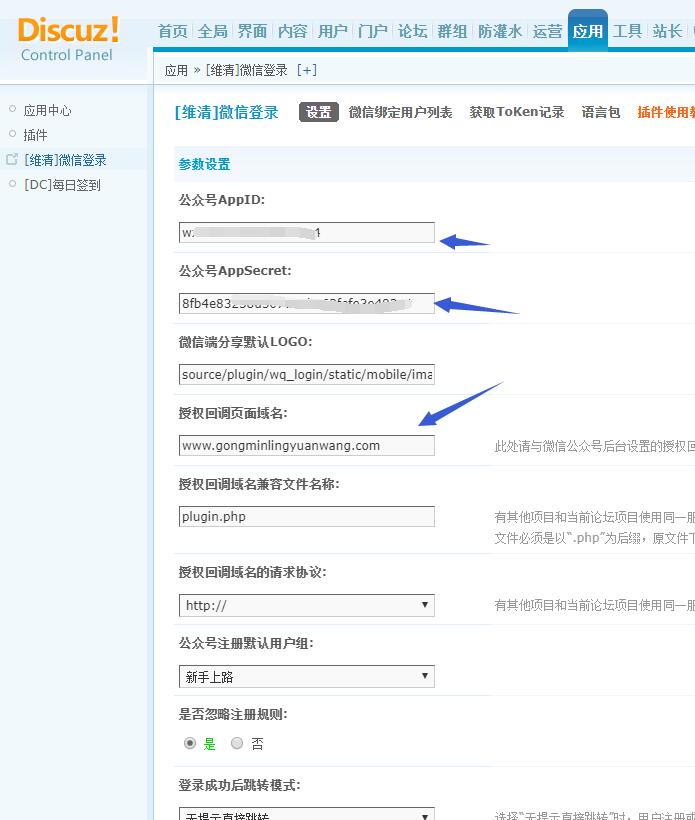Click 应用 in the breadcrumb
This screenshot has height=820, width=695.
[x=176, y=70]
